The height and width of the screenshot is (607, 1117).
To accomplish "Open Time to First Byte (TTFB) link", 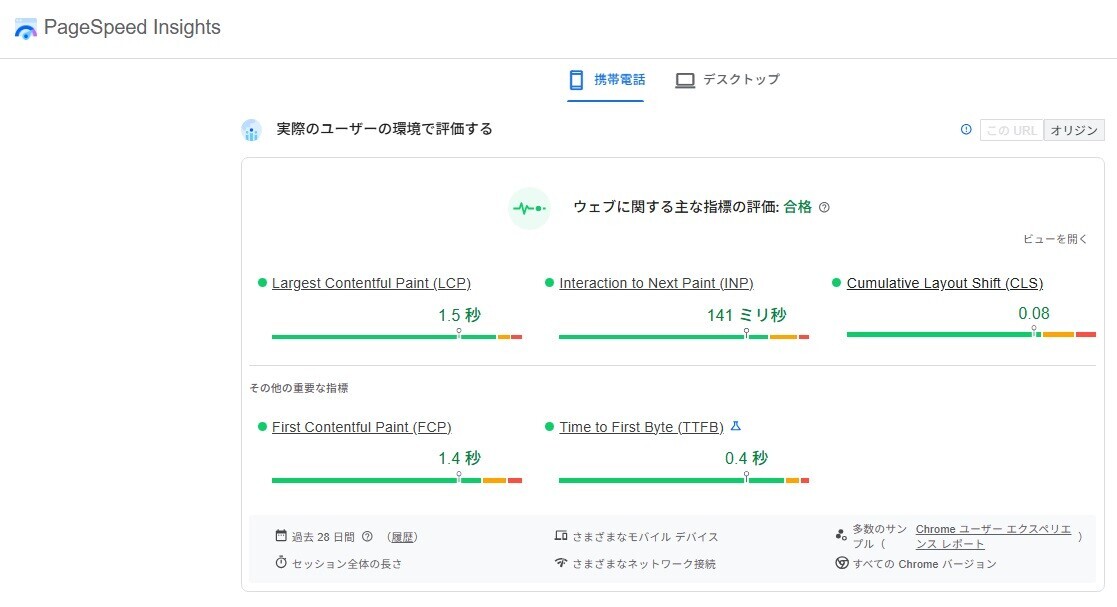I will tap(641, 427).
